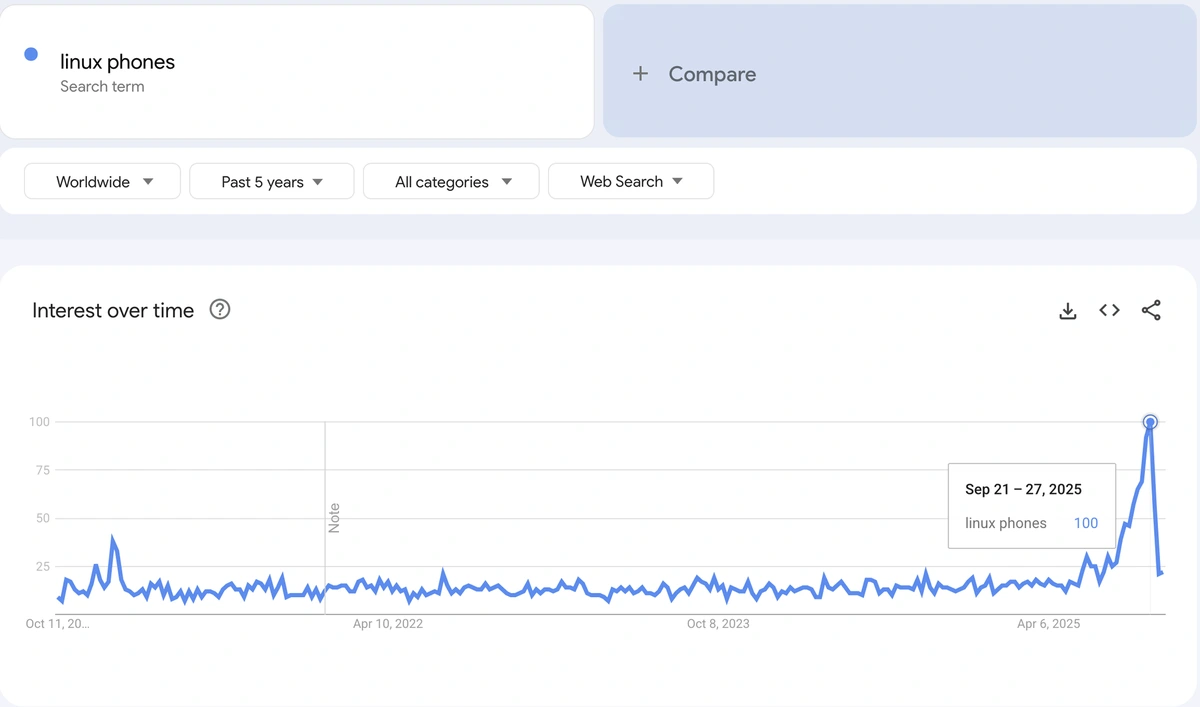This screenshot has width=1200, height=707.
Task: Open the Past 5 years time range dropdown
Action: 271,181
